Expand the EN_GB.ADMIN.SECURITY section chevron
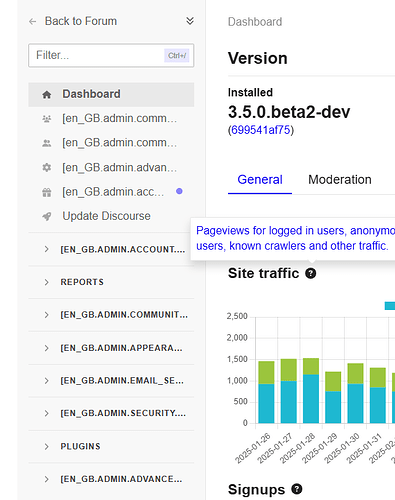Image resolution: width=395 pixels, height=500 pixels. (46, 413)
